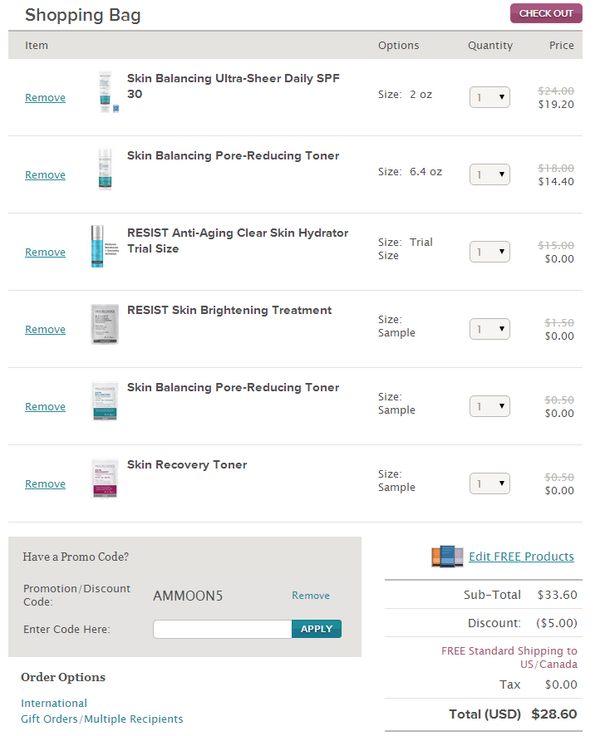Open RESIST Skin Brightening Treatment title
The image size is (600, 736).
pos(229,310)
